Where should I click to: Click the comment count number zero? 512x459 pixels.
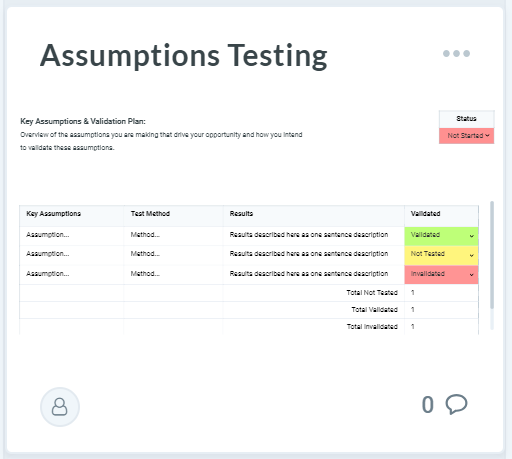tap(428, 405)
